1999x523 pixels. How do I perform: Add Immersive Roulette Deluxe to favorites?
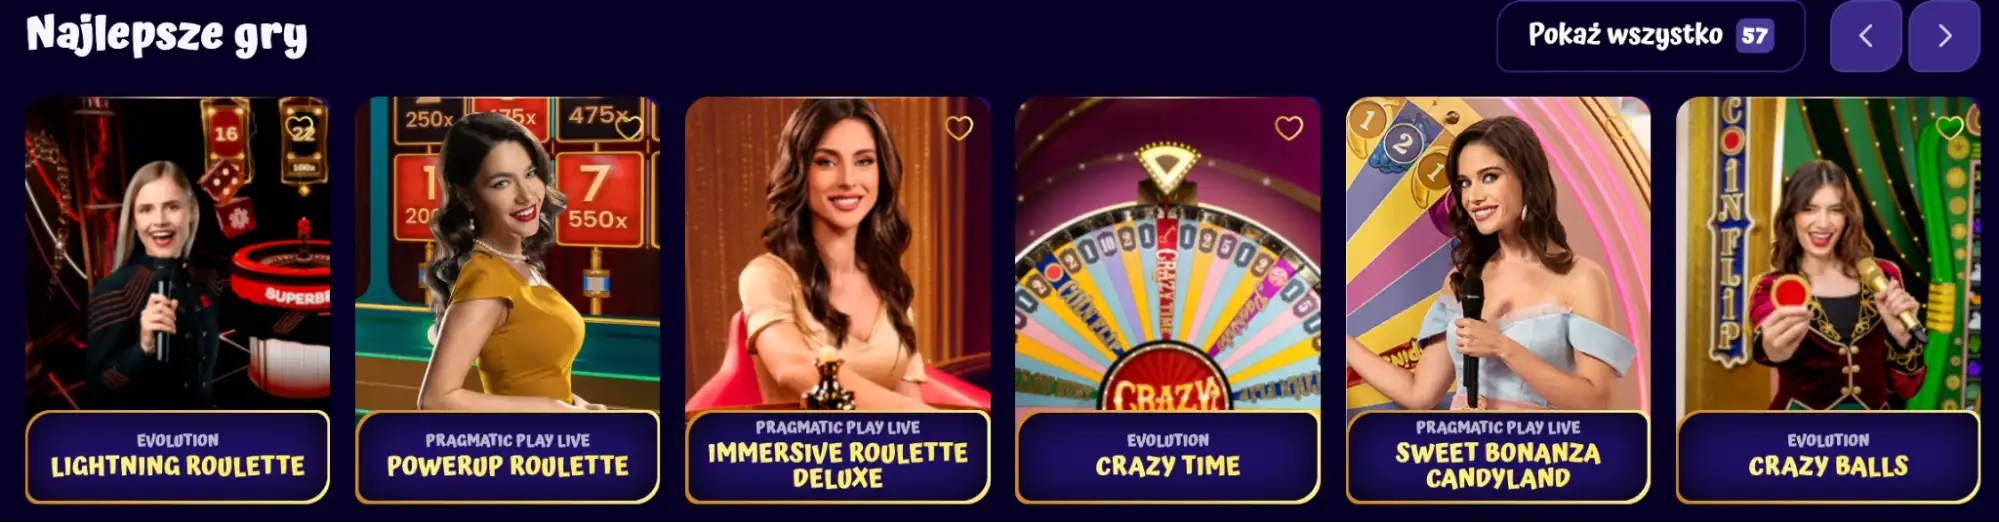coord(959,128)
